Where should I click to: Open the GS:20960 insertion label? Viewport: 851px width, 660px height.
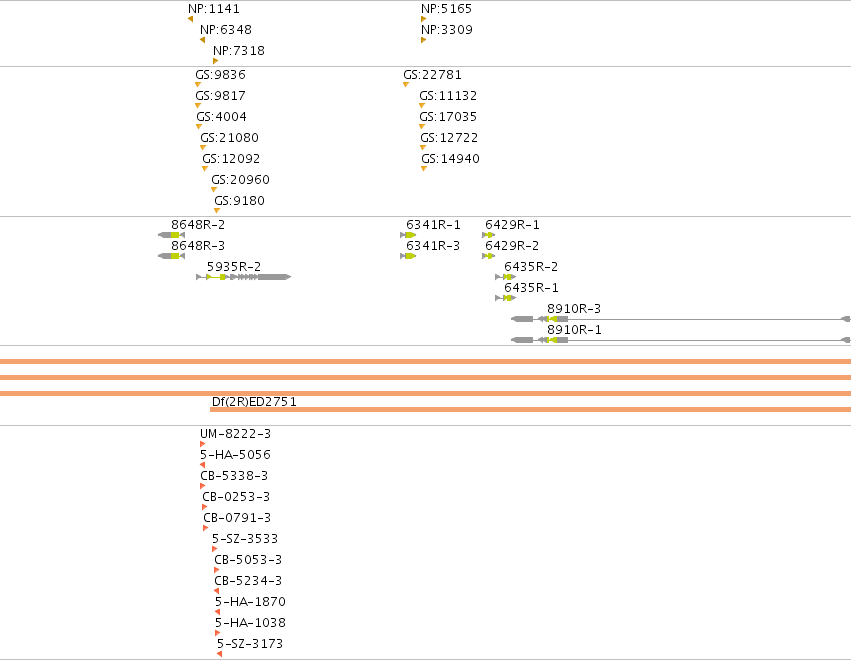[x=240, y=180]
